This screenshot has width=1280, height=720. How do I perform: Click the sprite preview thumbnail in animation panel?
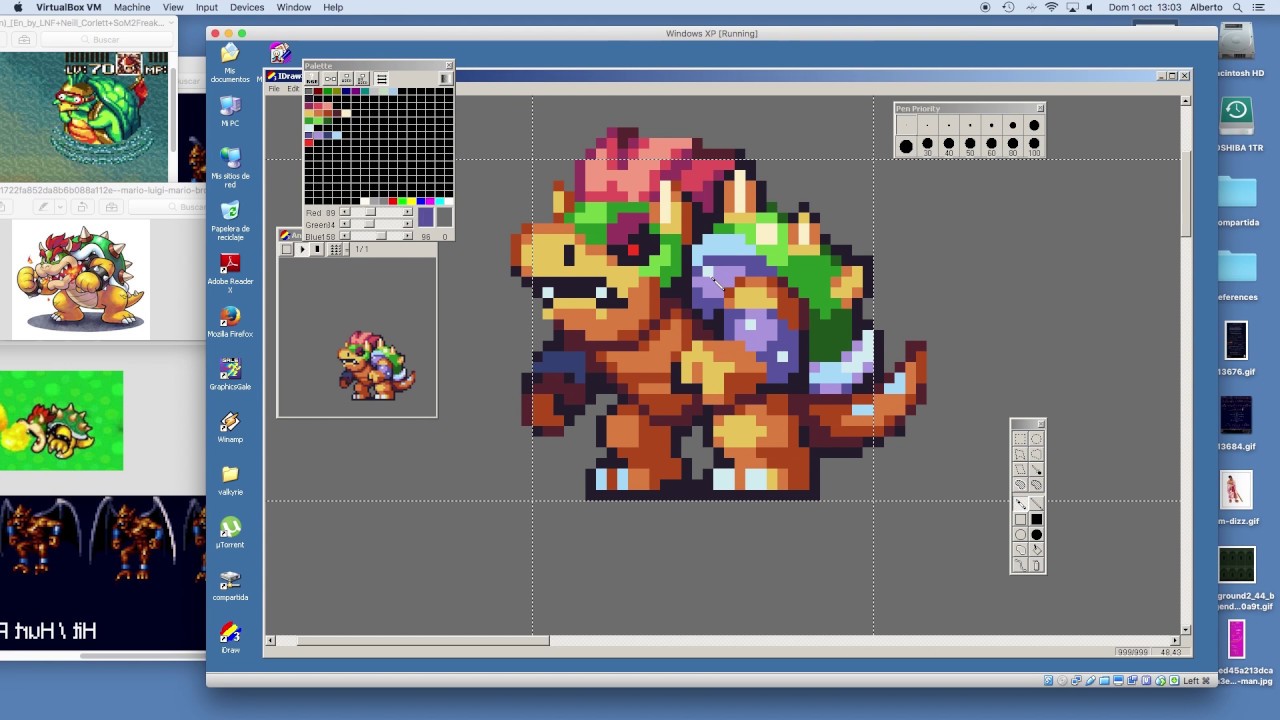(376, 366)
